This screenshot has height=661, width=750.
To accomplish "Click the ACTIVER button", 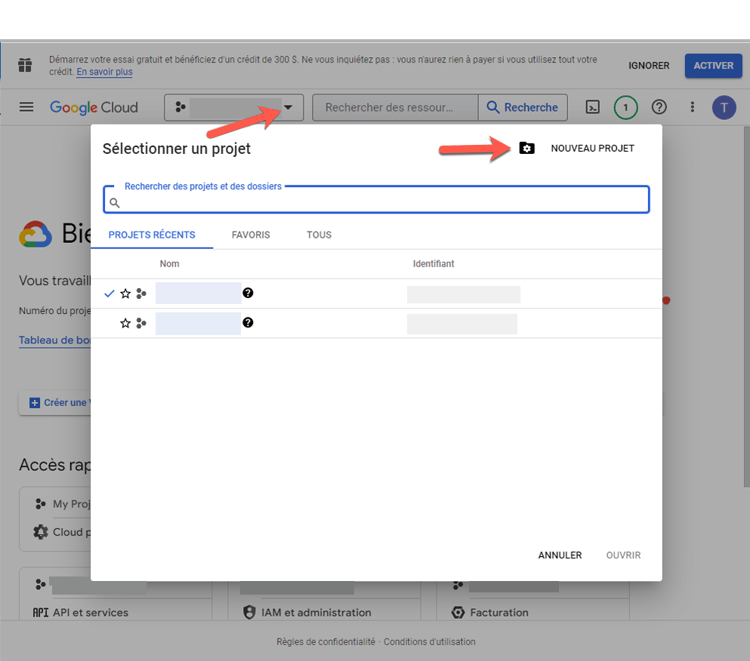I will tap(713, 66).
